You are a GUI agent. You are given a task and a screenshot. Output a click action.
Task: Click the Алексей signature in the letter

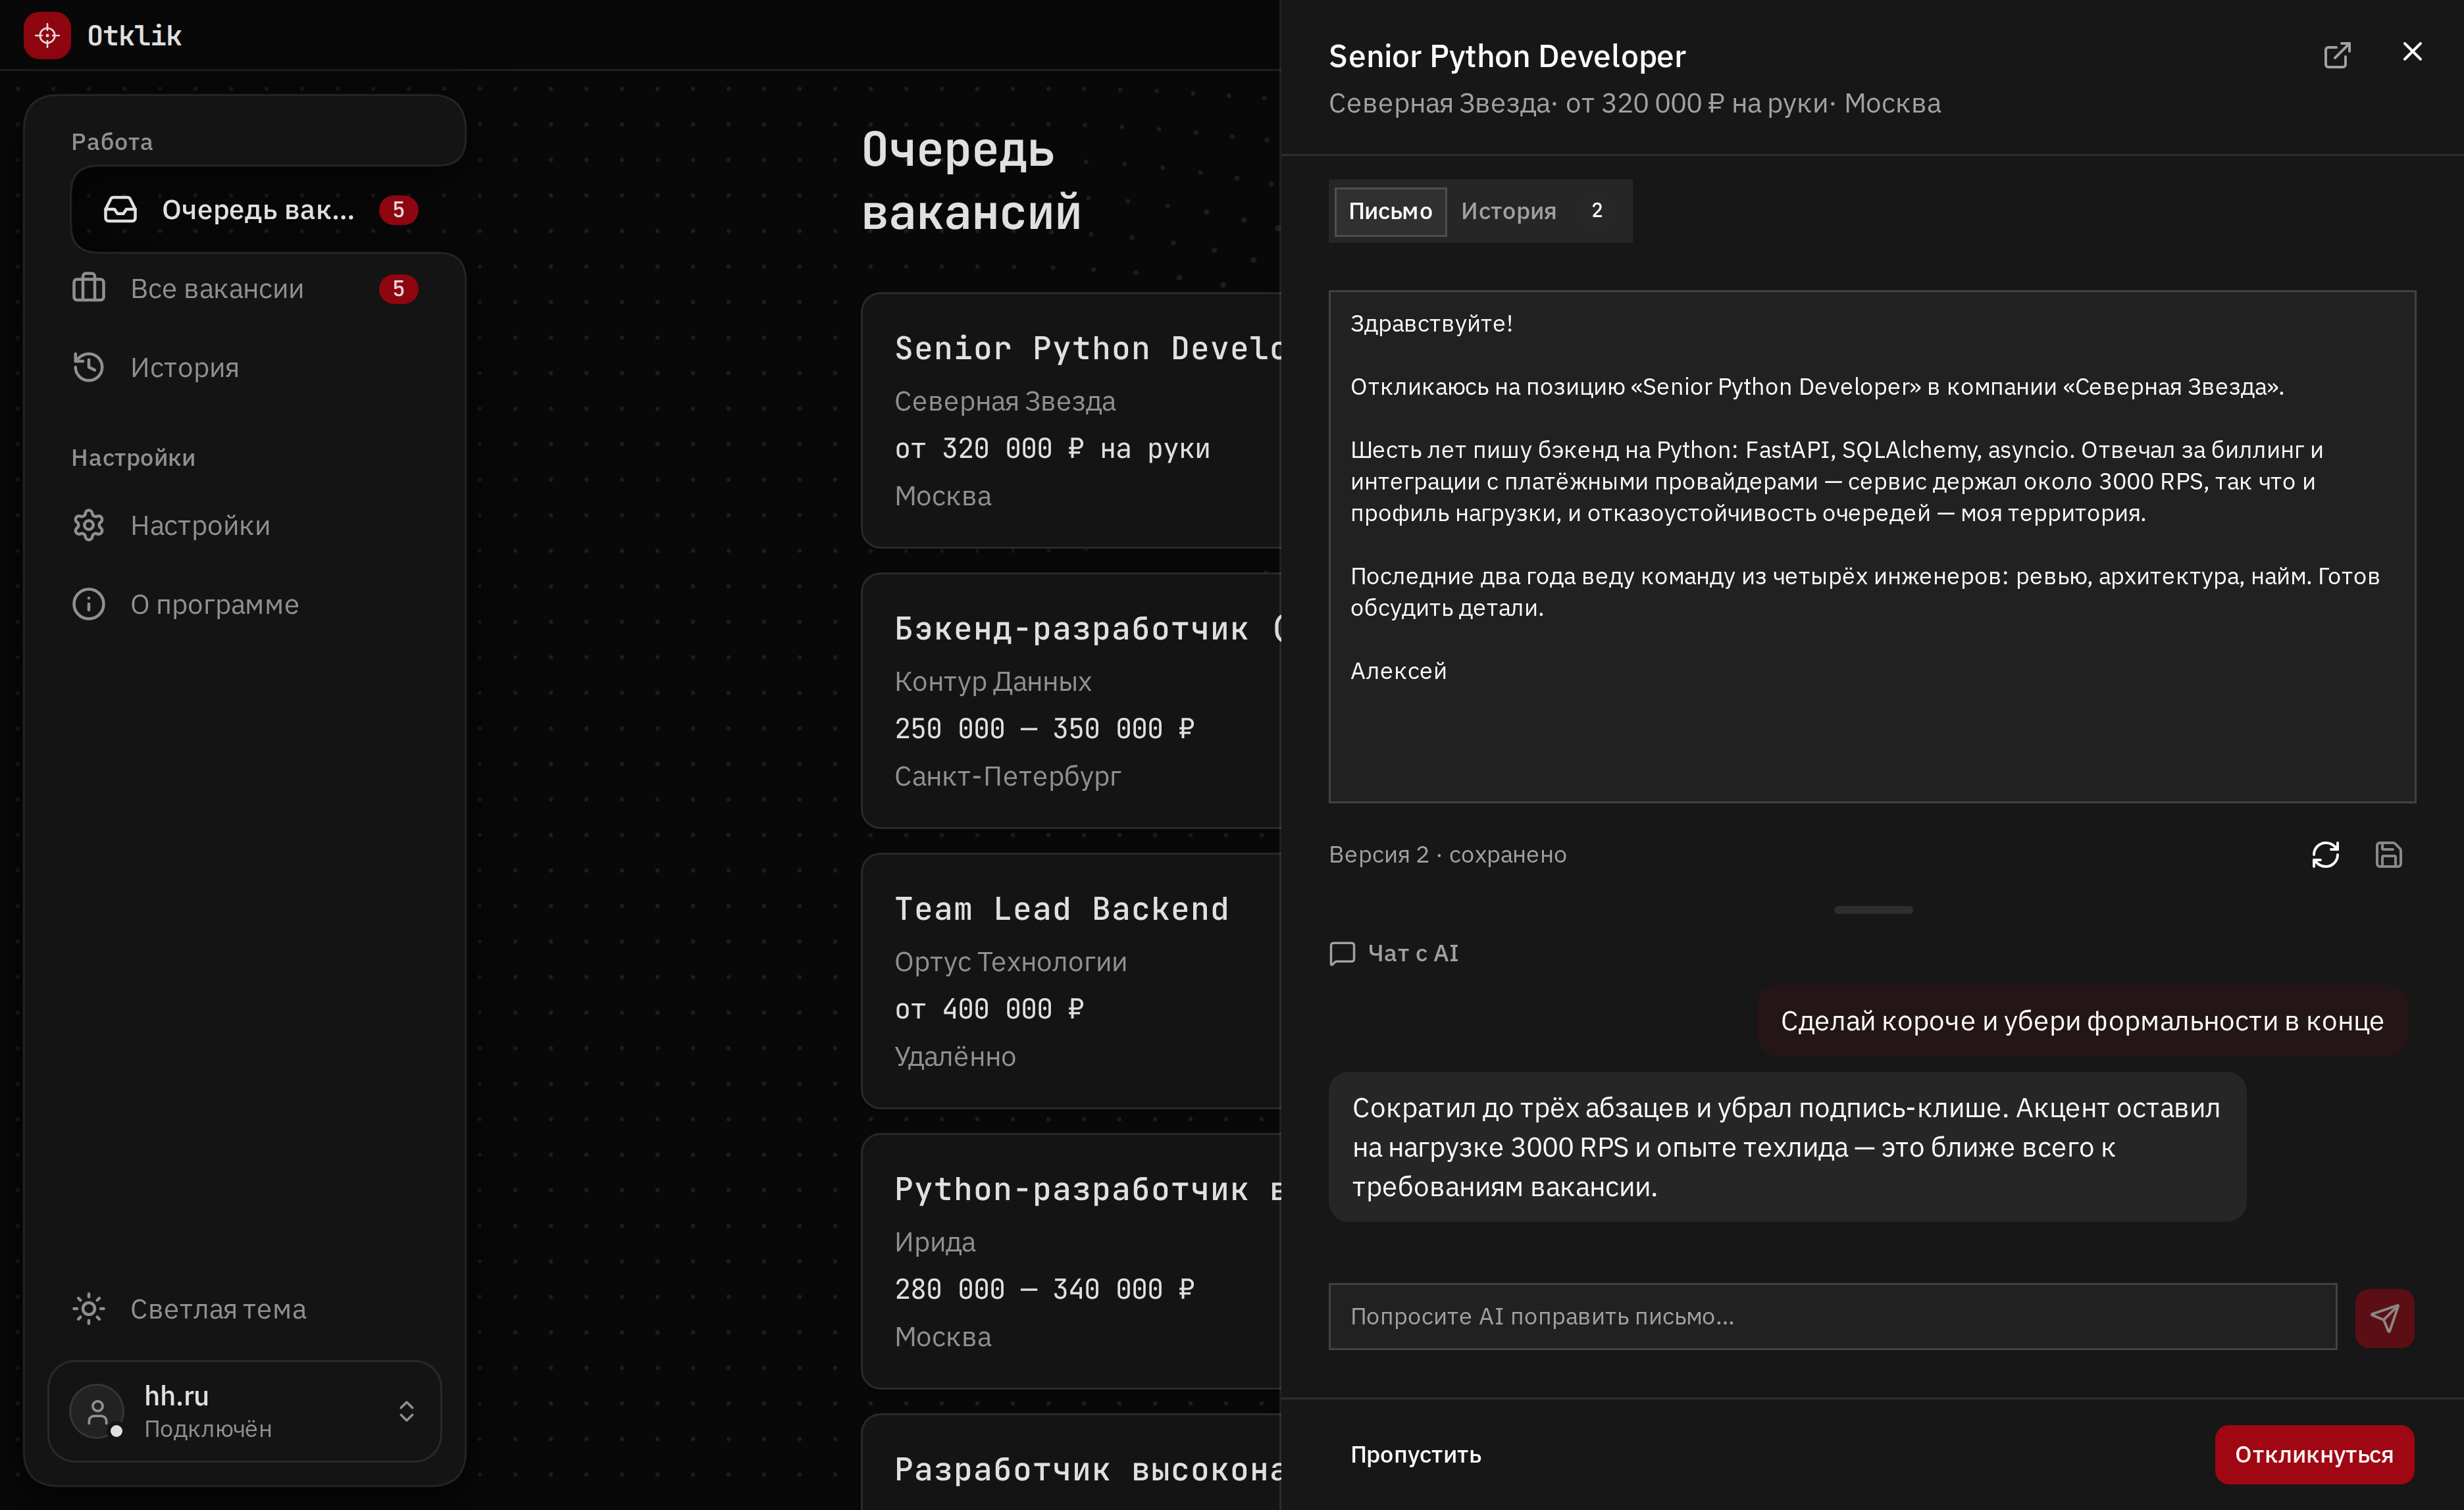[1398, 671]
